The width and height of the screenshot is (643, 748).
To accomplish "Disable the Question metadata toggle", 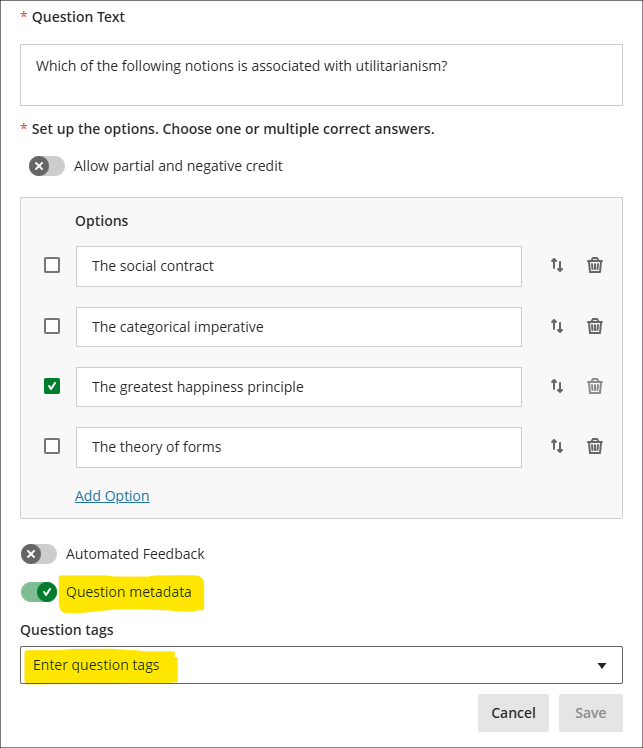I will pos(39,592).
